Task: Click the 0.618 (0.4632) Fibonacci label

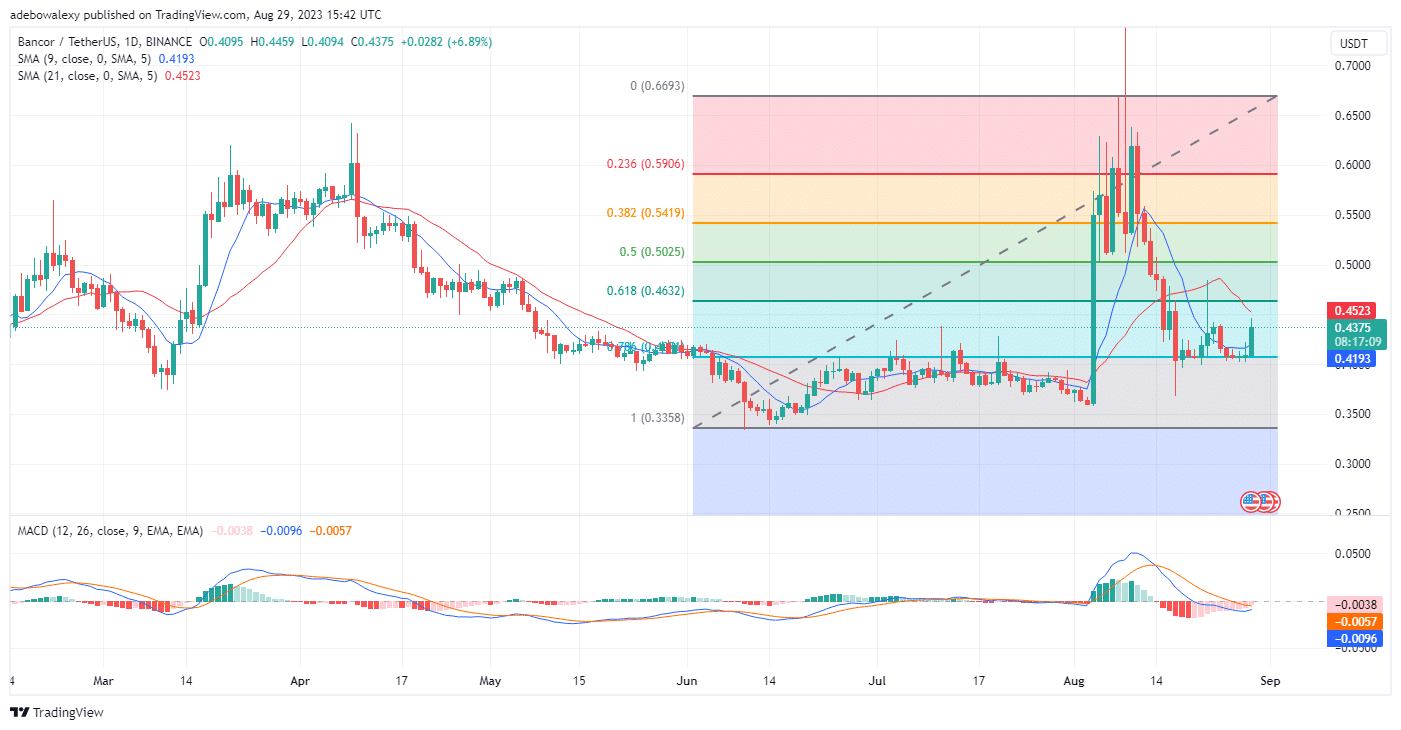Action: coord(647,291)
